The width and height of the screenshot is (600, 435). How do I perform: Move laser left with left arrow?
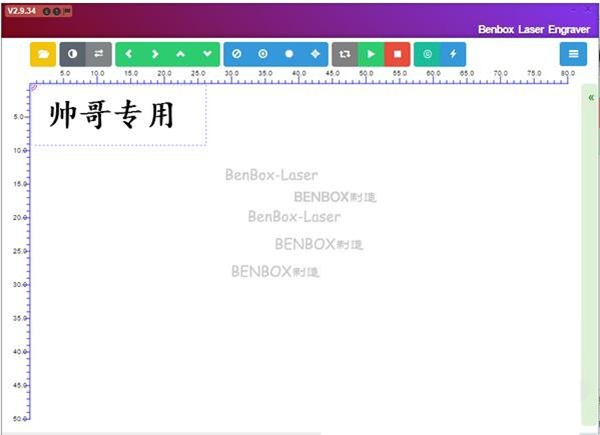coord(129,54)
